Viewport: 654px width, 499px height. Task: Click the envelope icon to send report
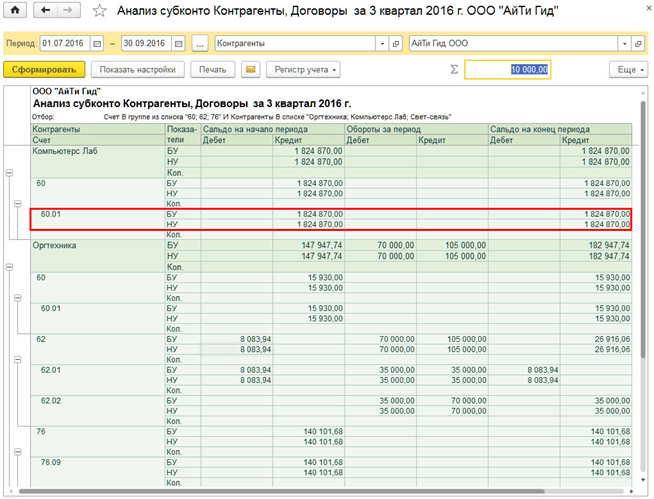[251, 70]
